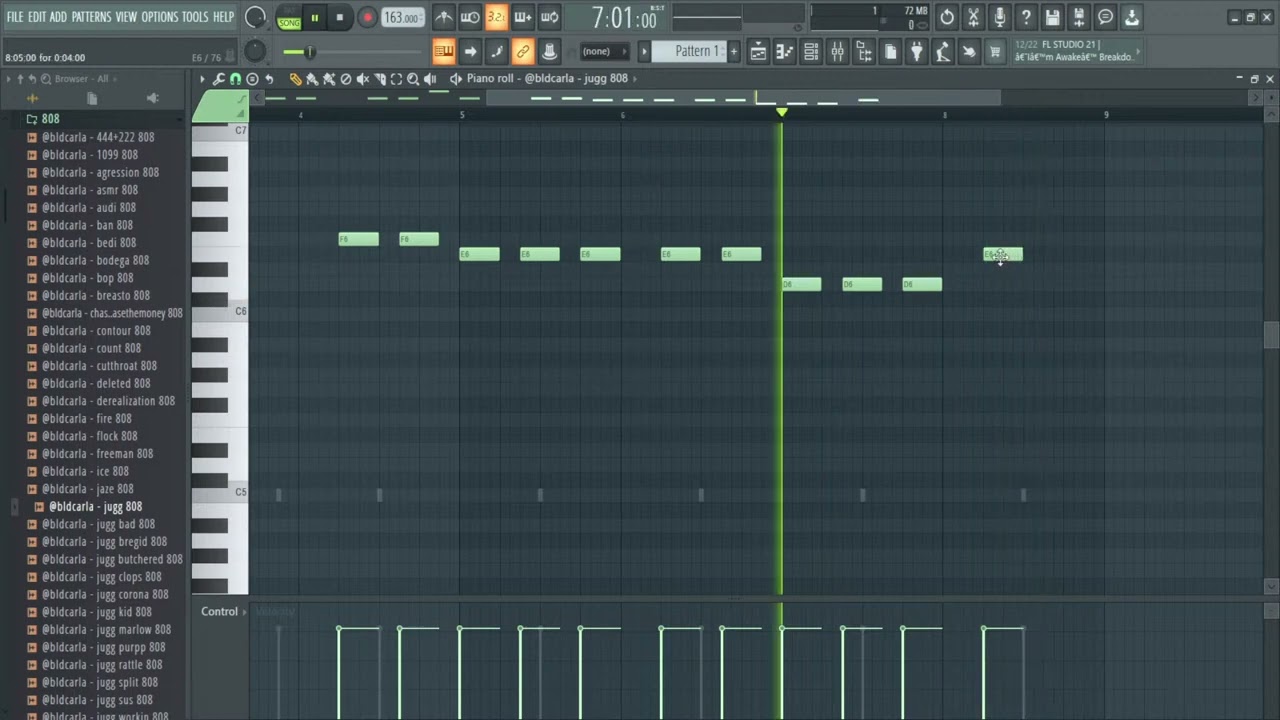Viewport: 1280px width, 720px height.
Task: Toggle the orange link multilink button
Action: 523,52
